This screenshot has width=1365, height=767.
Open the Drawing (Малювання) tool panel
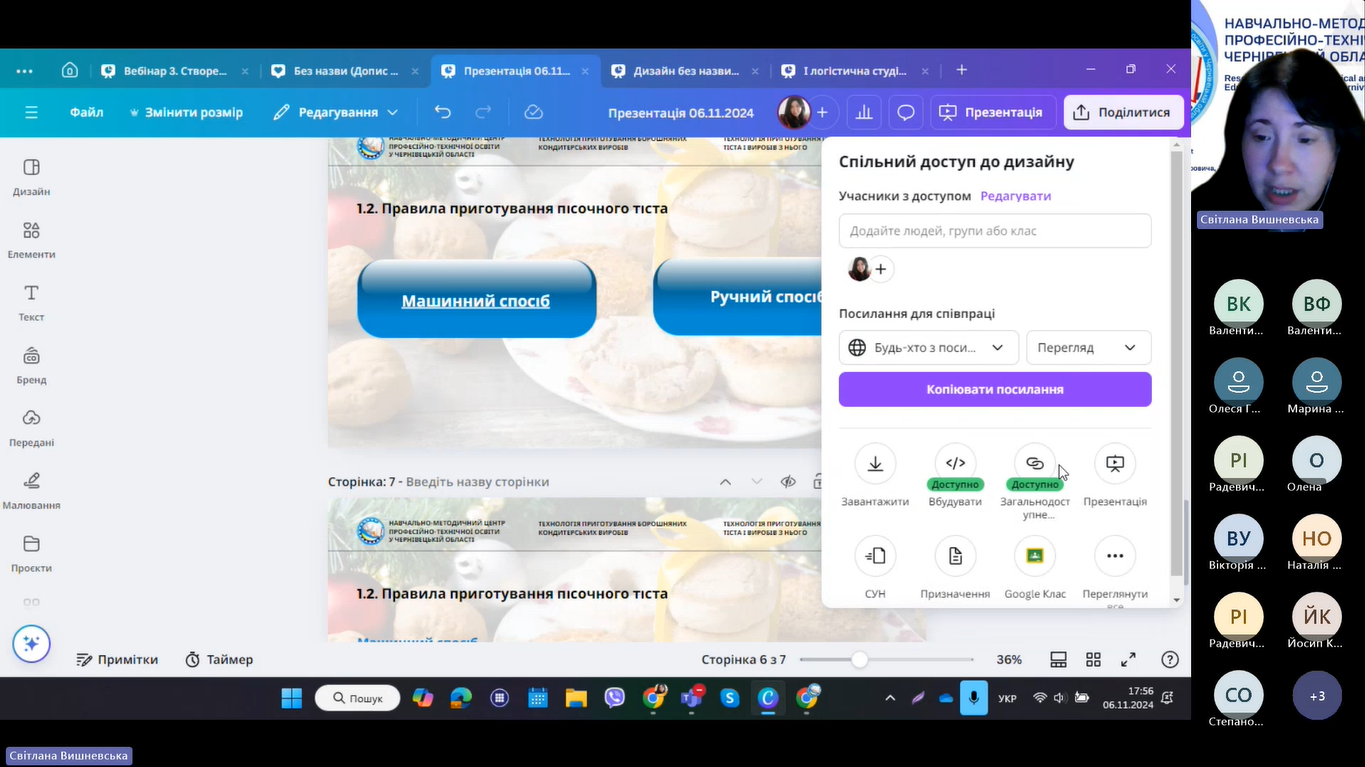pyautogui.click(x=31, y=489)
